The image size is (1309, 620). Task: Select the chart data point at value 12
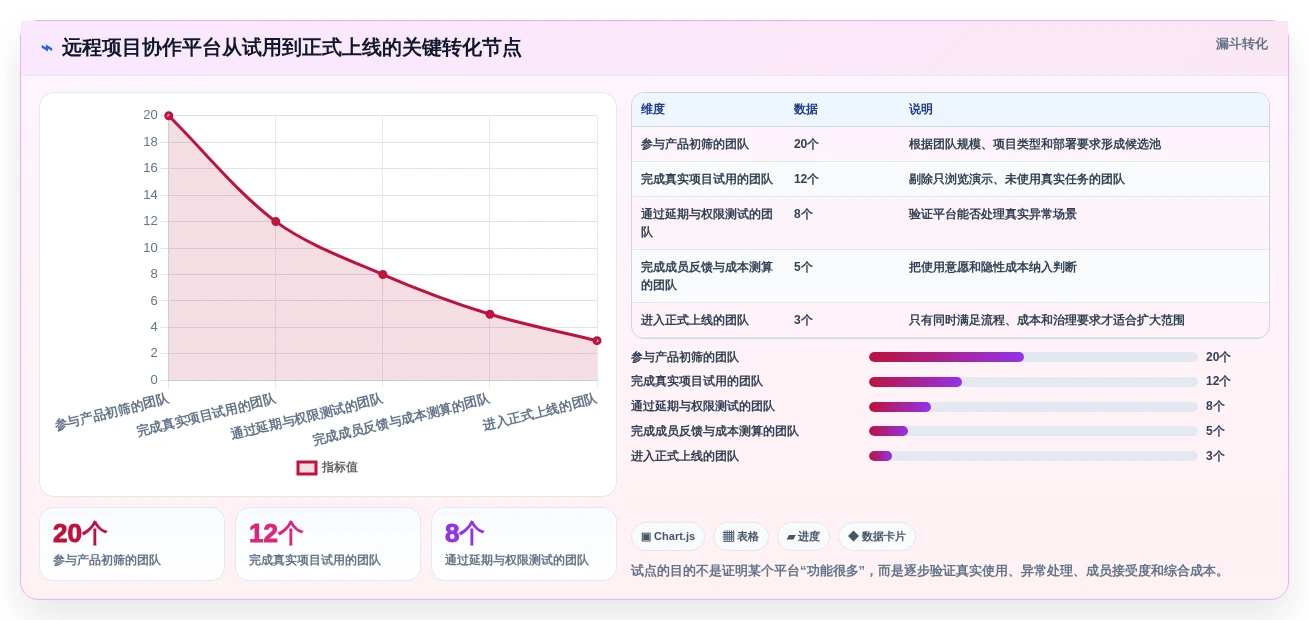(276, 221)
